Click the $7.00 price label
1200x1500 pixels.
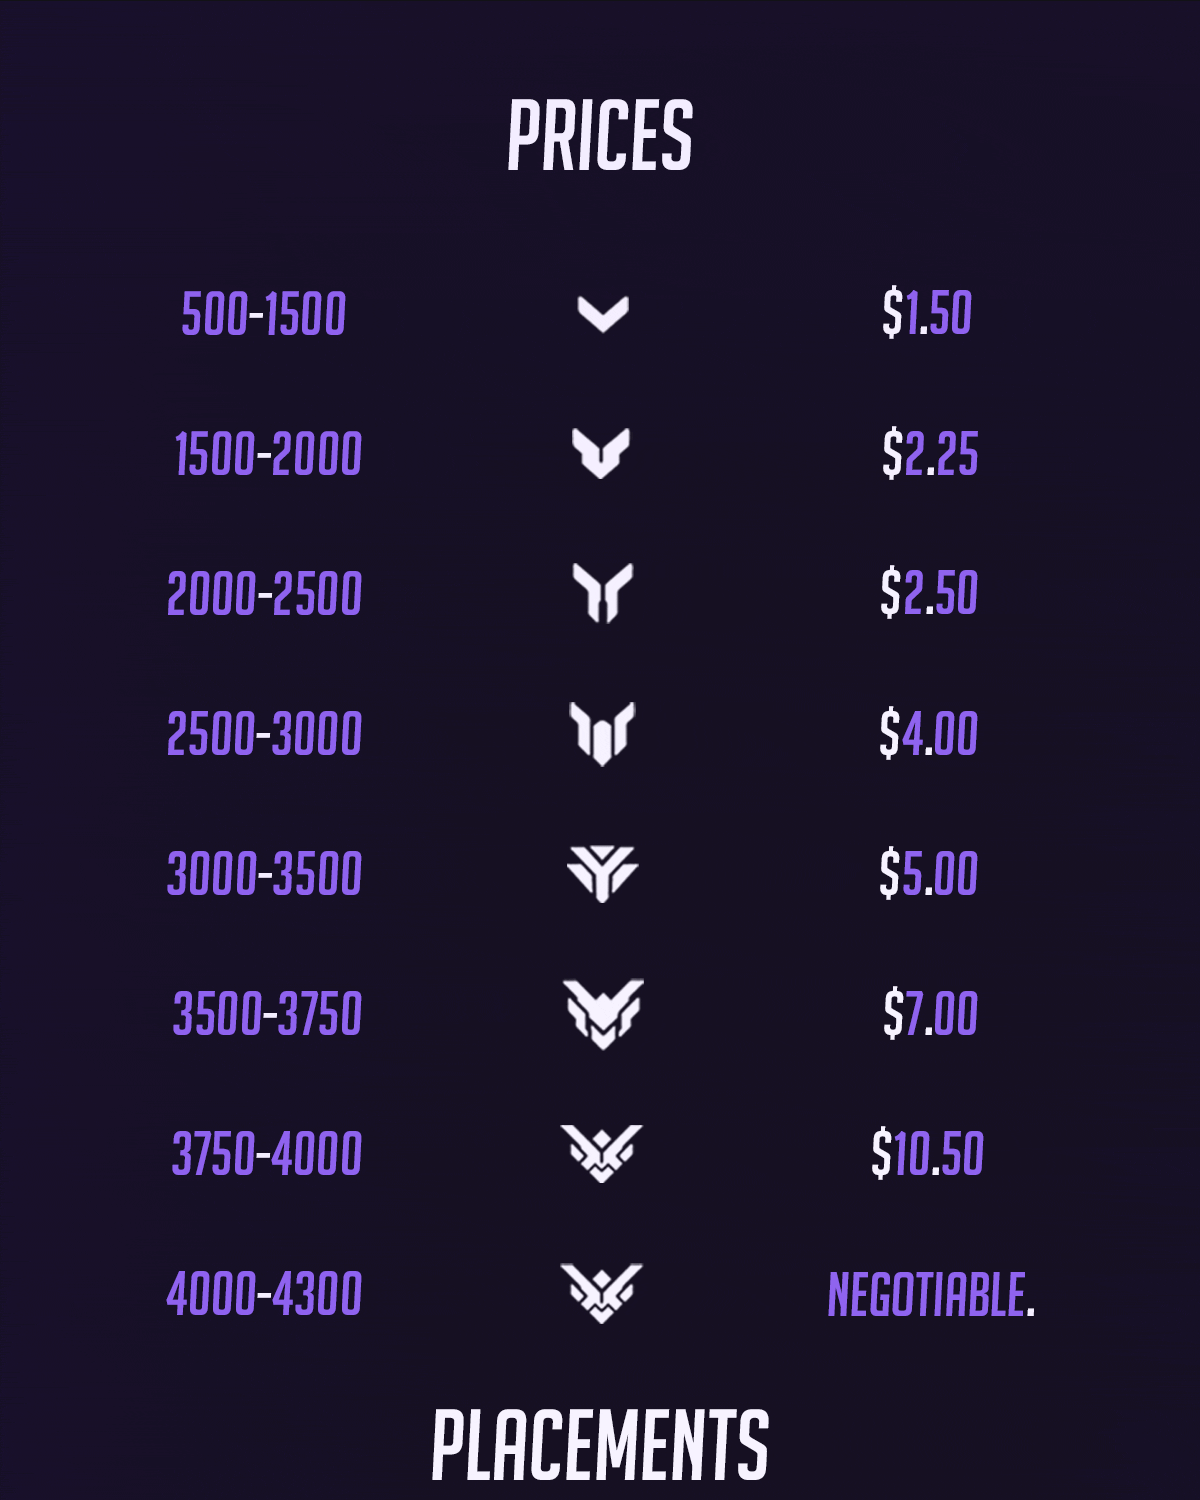coord(930,1014)
